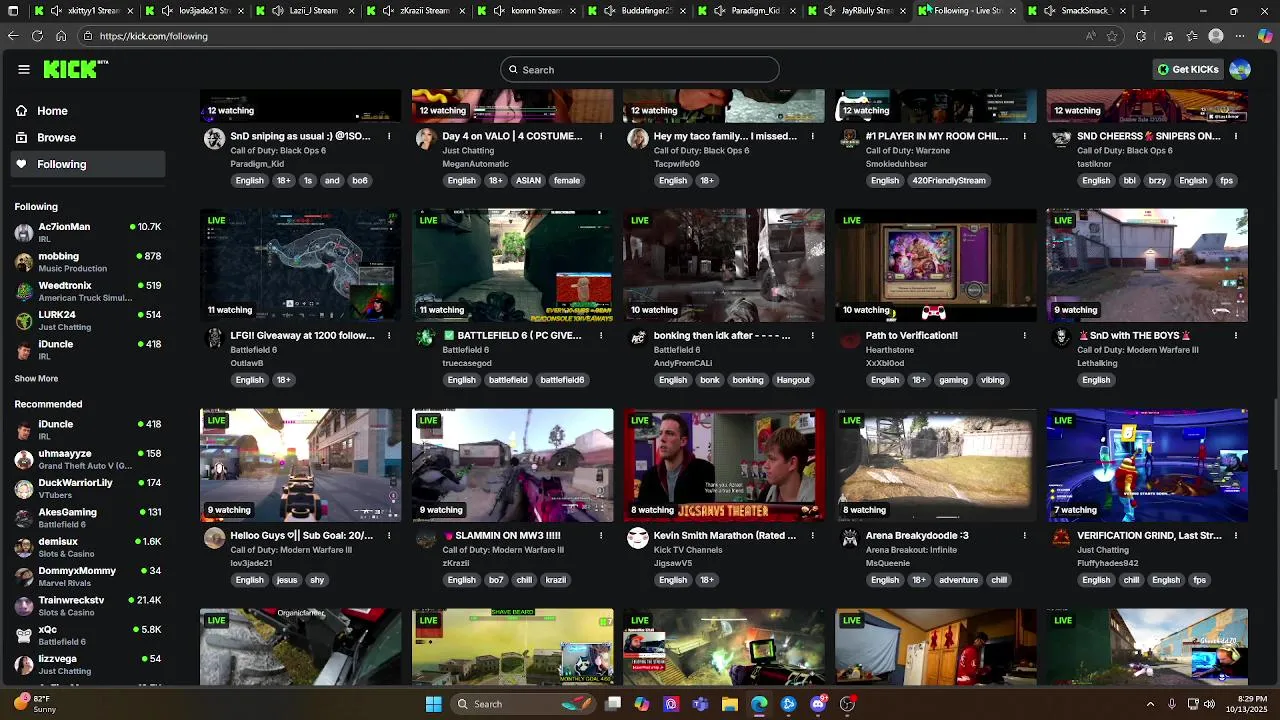Click 'Arena Breakout: Infinite' category link
Viewport: 1280px width, 720px height.
pos(911,550)
